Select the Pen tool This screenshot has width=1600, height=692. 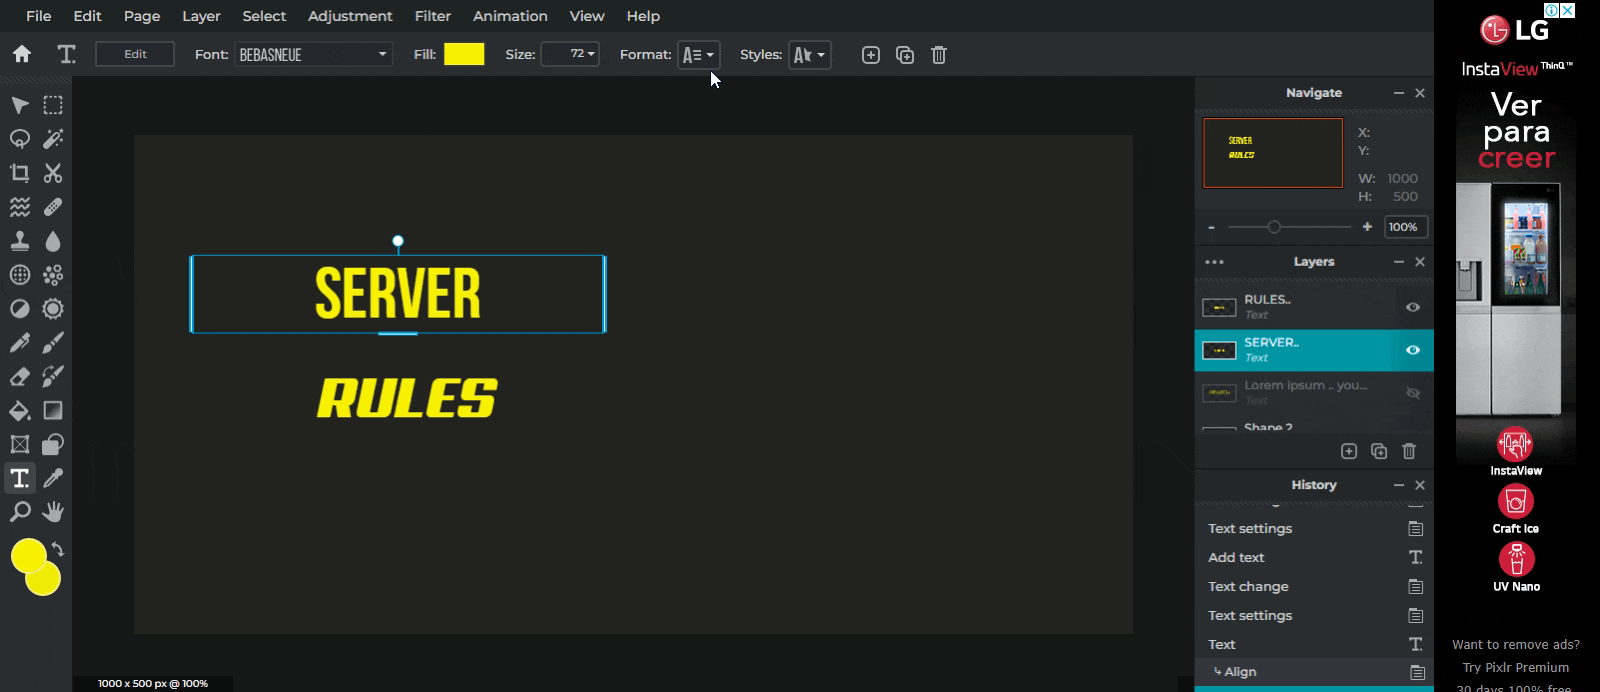click(19, 343)
